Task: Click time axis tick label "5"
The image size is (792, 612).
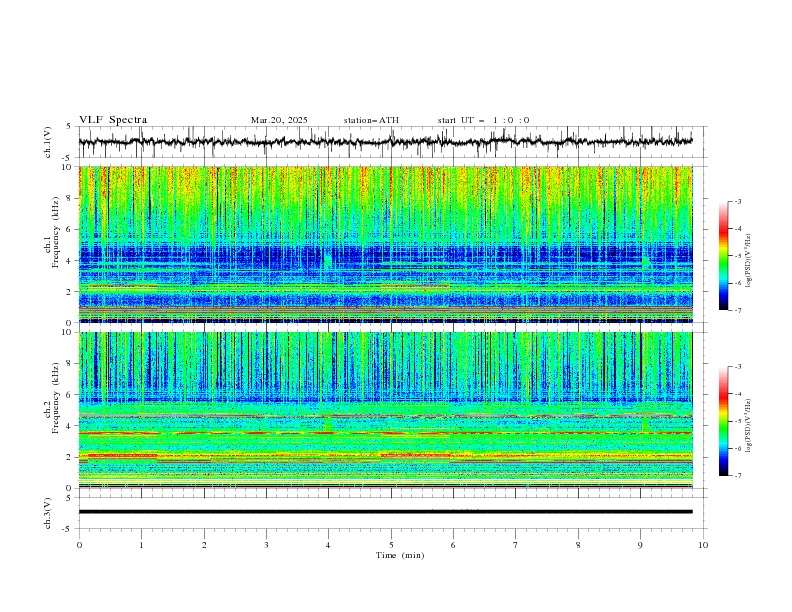Action: (x=391, y=545)
